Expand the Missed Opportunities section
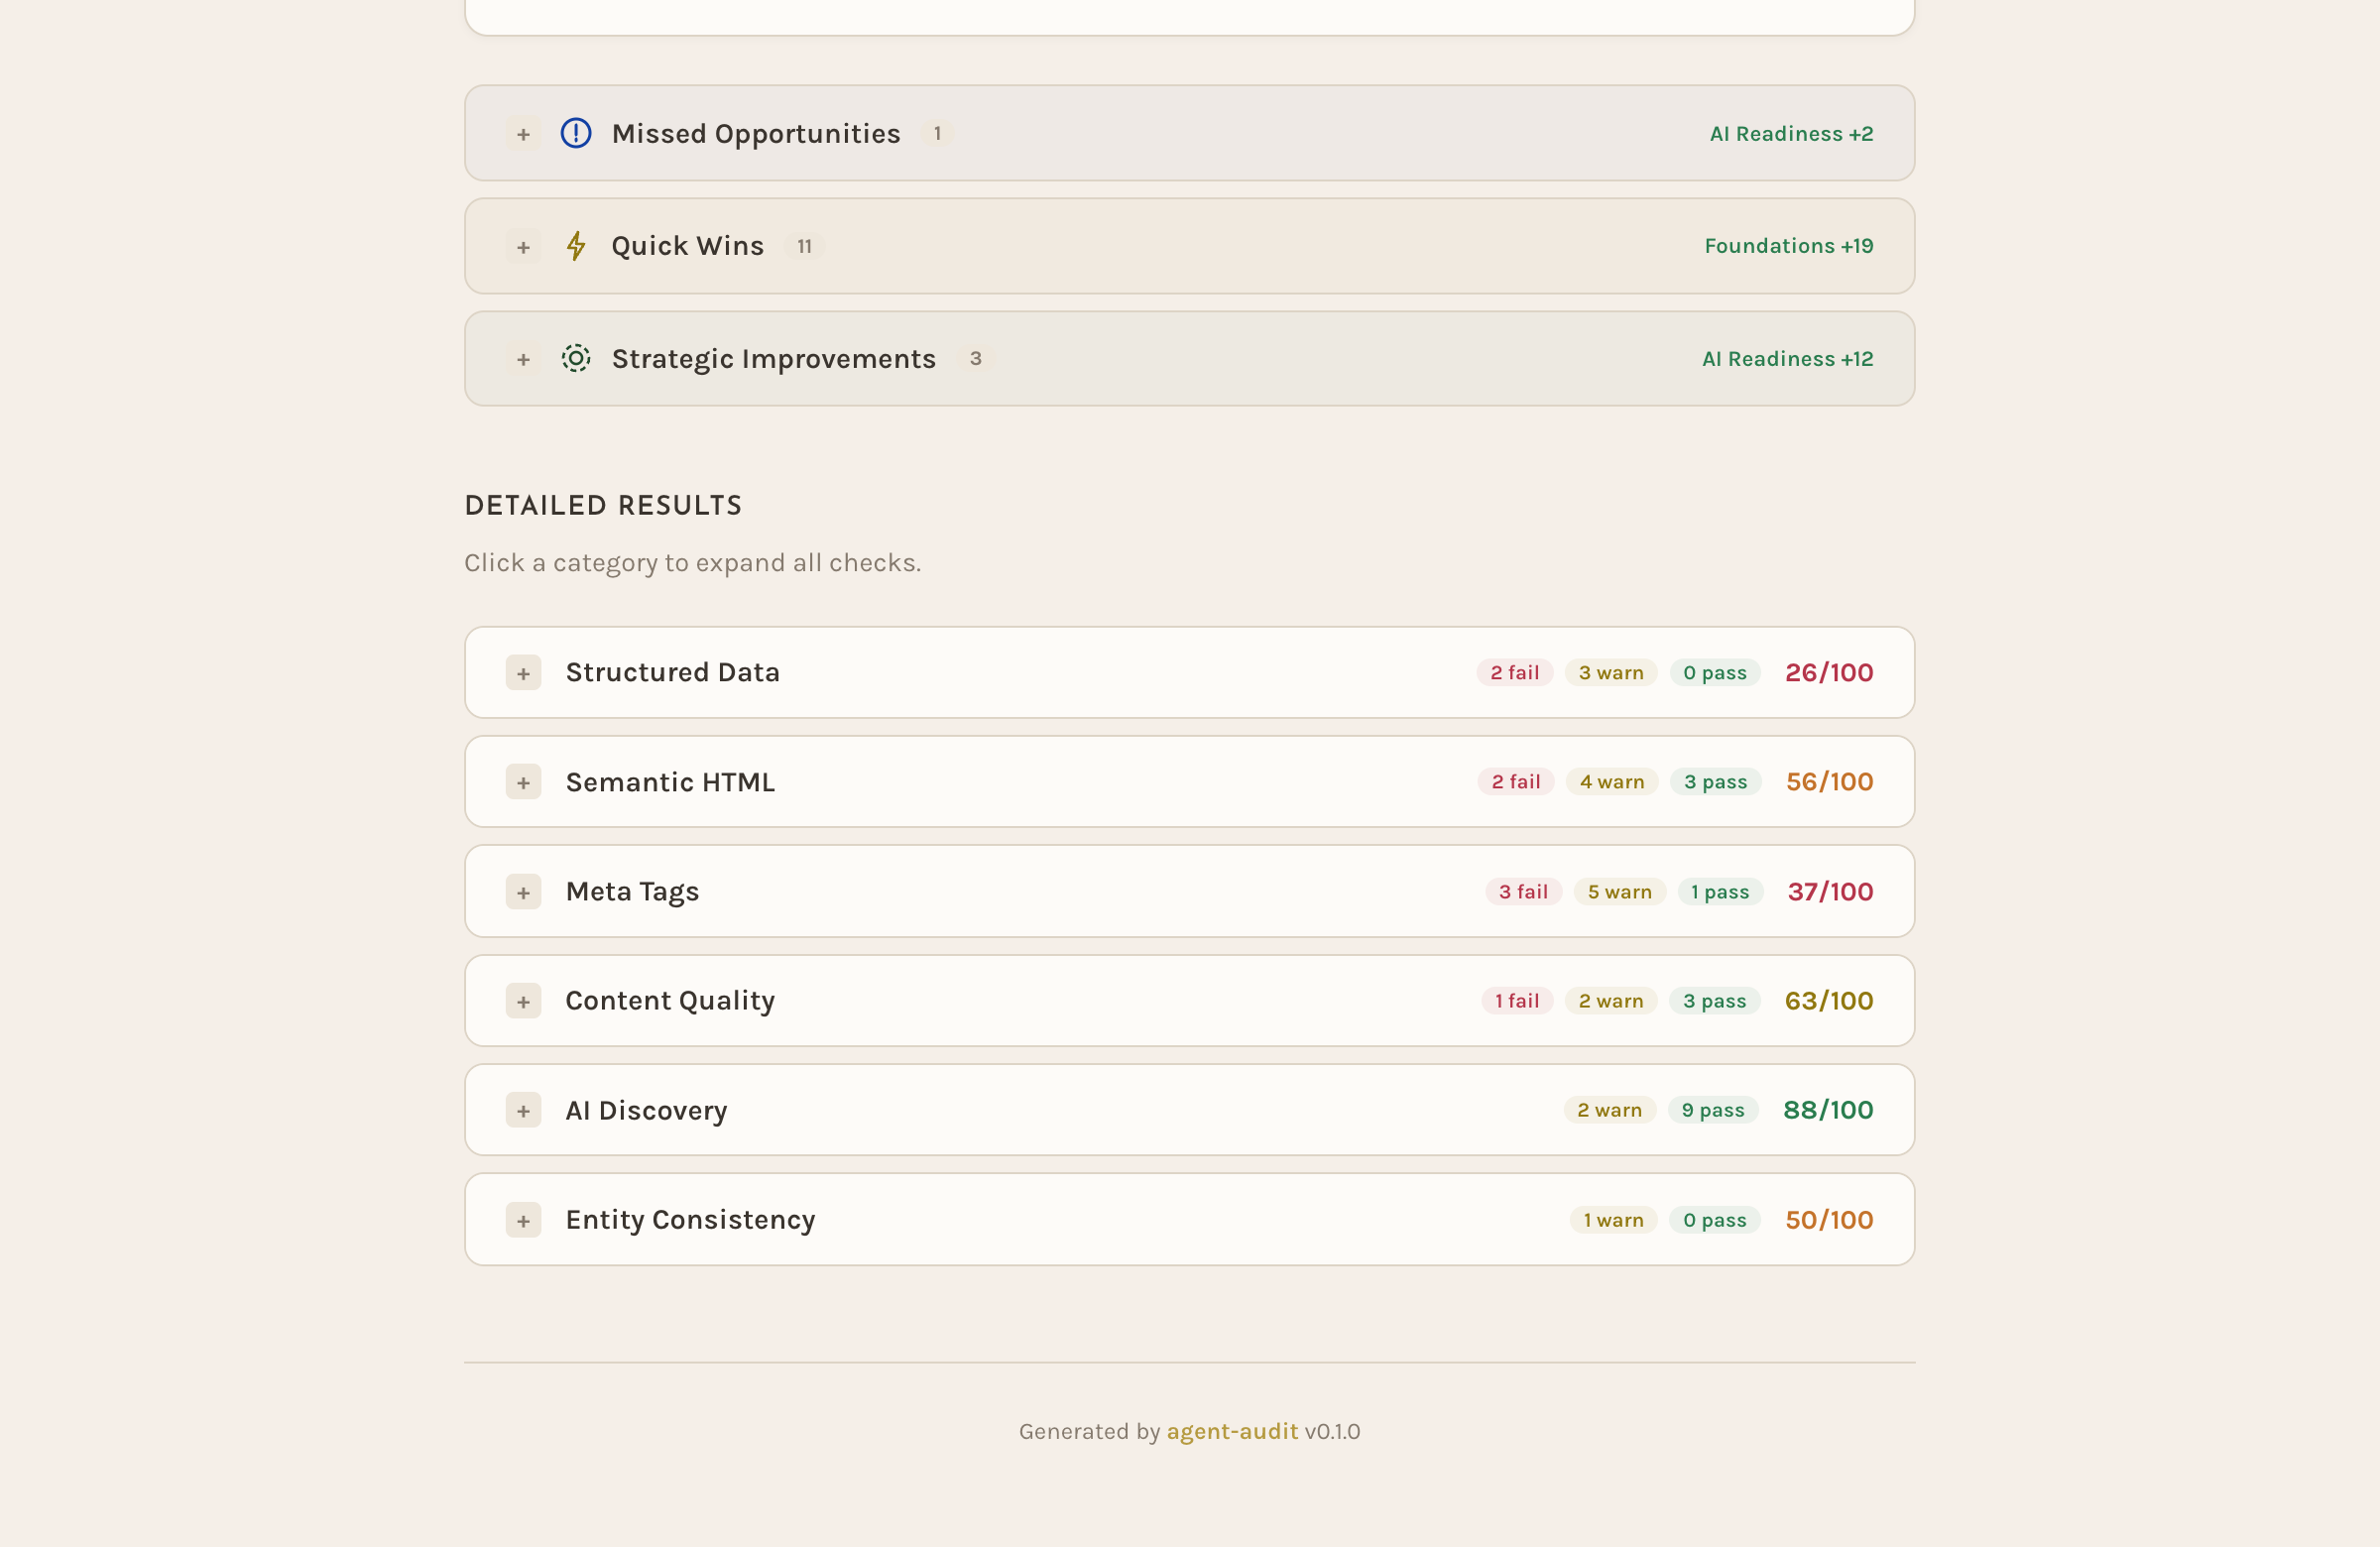 [x=523, y=133]
